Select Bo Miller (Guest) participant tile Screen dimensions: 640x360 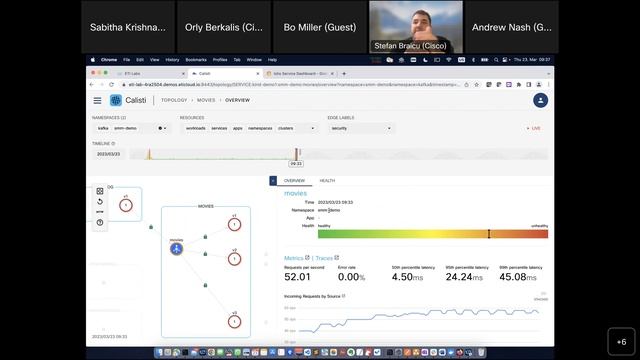[x=320, y=27]
